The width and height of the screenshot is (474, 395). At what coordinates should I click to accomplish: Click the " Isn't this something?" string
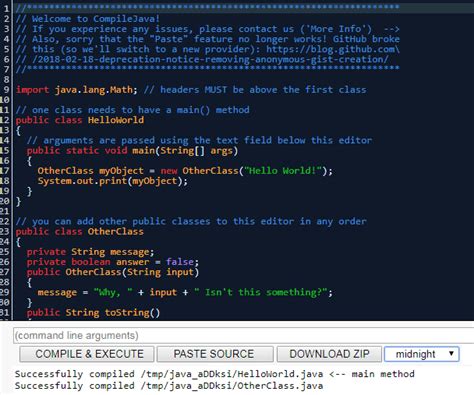pos(260,292)
